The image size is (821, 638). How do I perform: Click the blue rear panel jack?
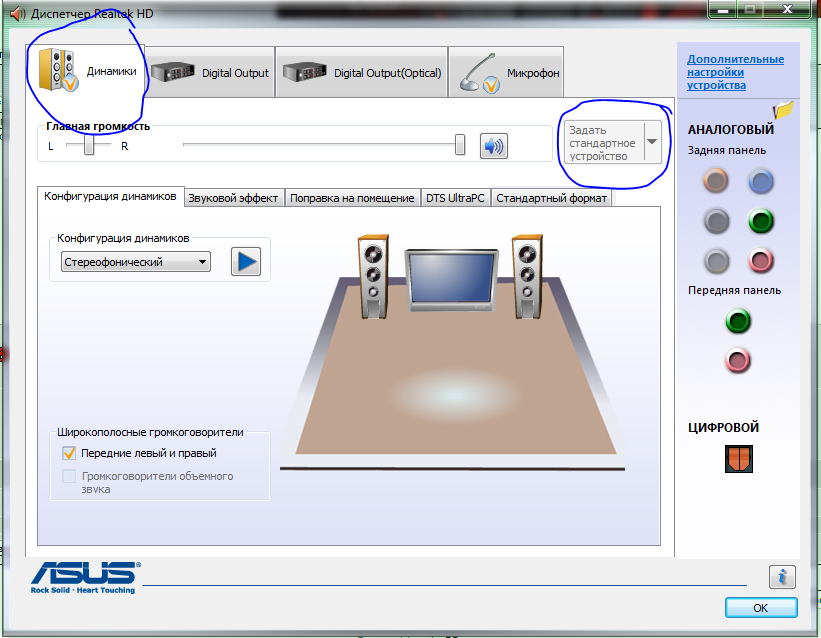coord(761,181)
